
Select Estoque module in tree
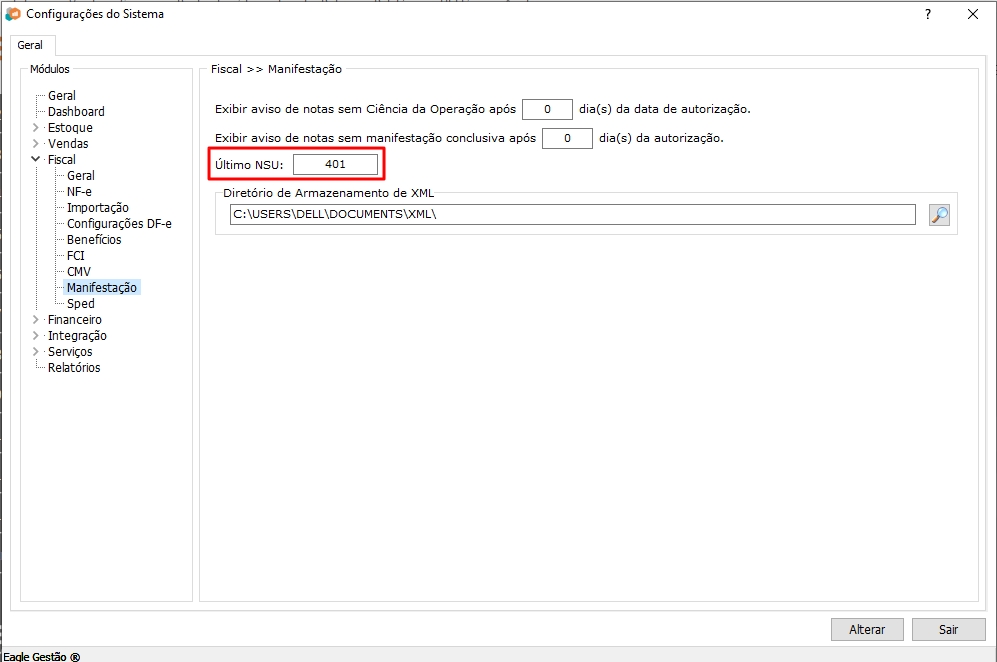[70, 128]
